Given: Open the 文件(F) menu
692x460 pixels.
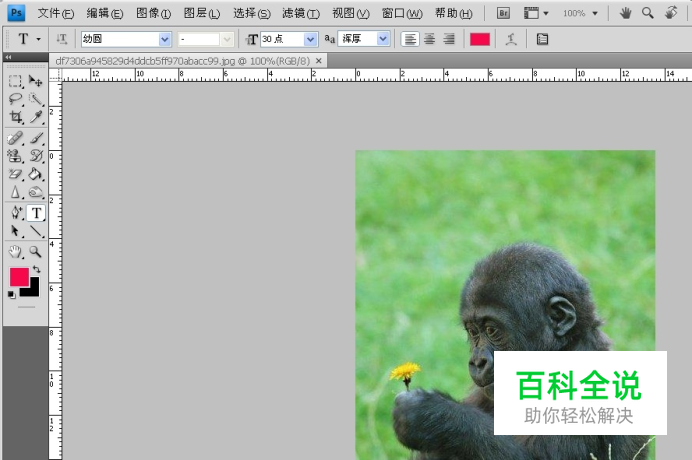Looking at the screenshot, I should (56, 14).
